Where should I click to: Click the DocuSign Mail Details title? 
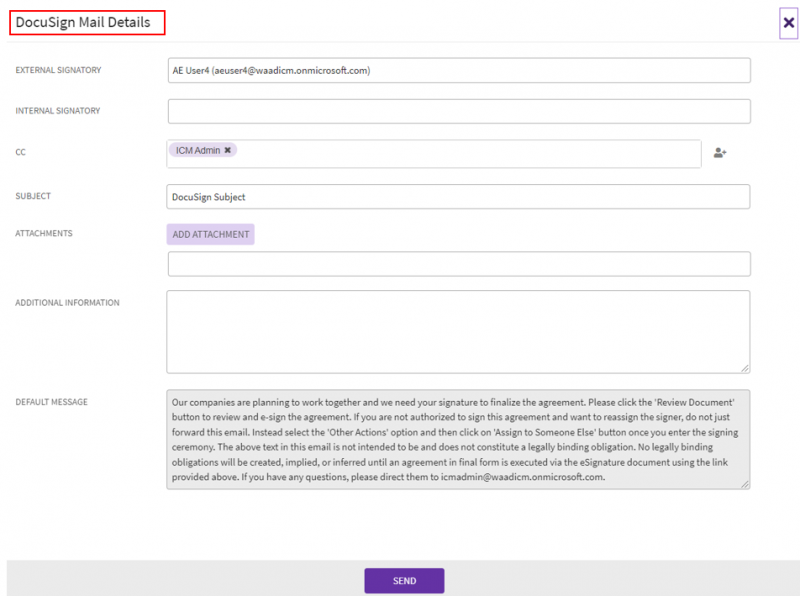(x=83, y=22)
